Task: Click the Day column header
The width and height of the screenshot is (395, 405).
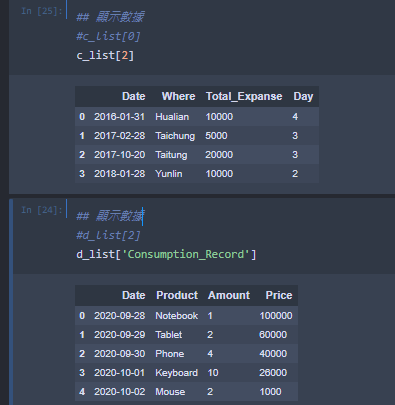Action: (303, 96)
